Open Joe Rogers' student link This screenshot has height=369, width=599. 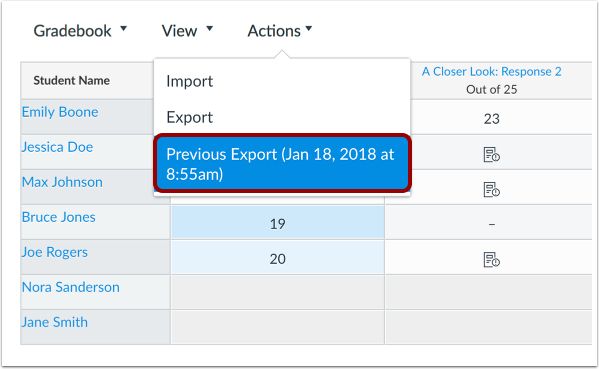coord(55,252)
